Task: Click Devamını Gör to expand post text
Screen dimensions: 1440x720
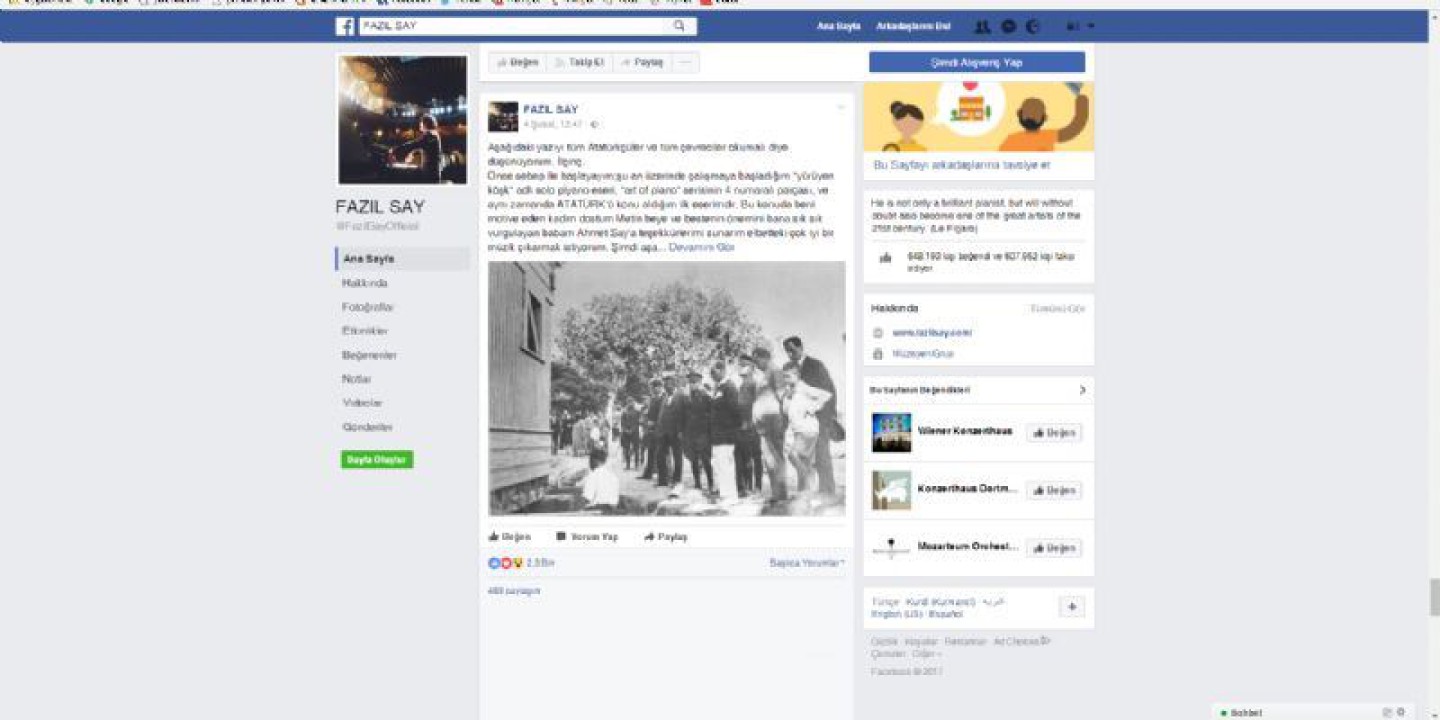Action: pos(701,247)
